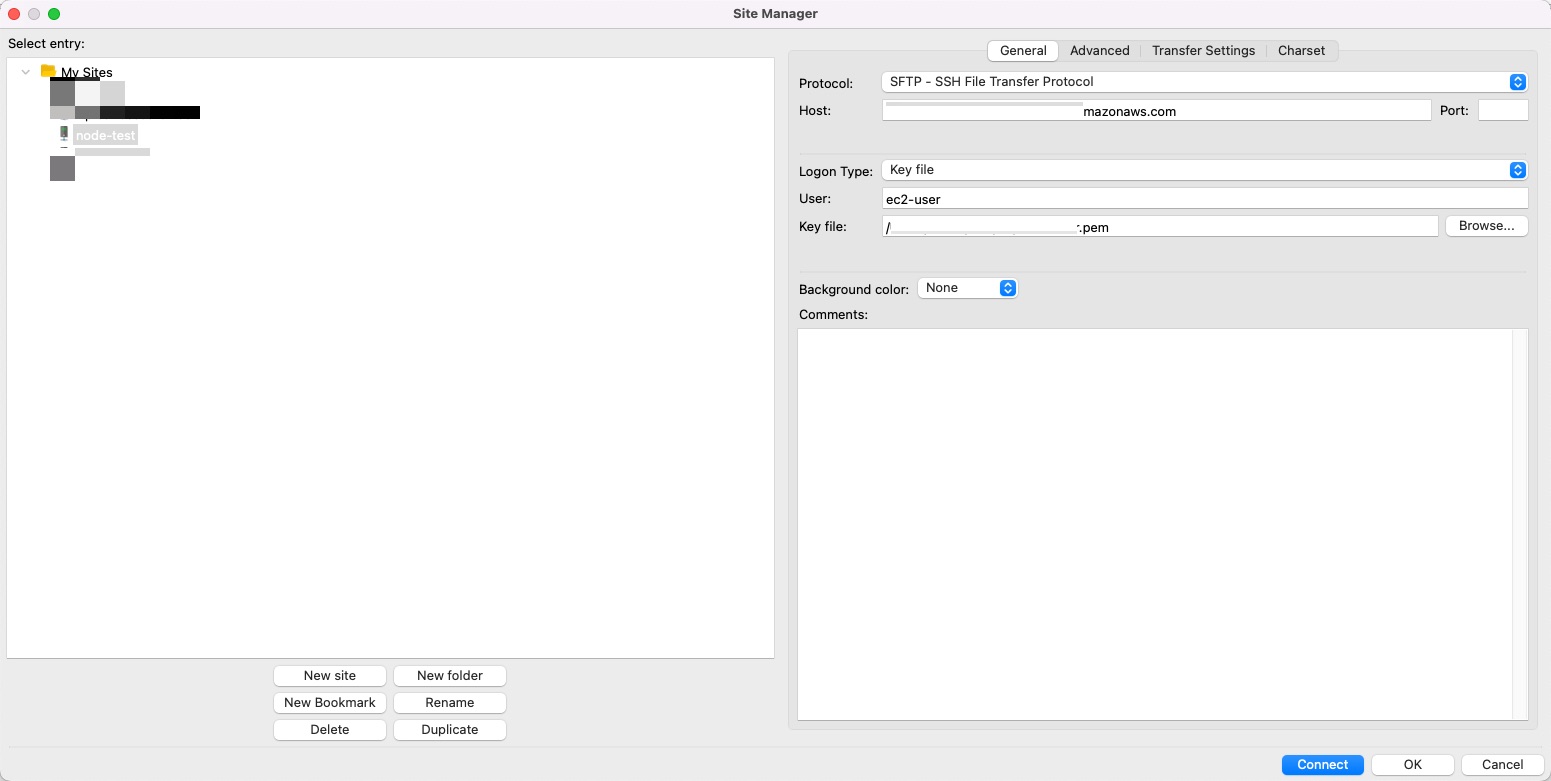Close the Site Manager window
This screenshot has width=1551, height=781.
(15, 14)
